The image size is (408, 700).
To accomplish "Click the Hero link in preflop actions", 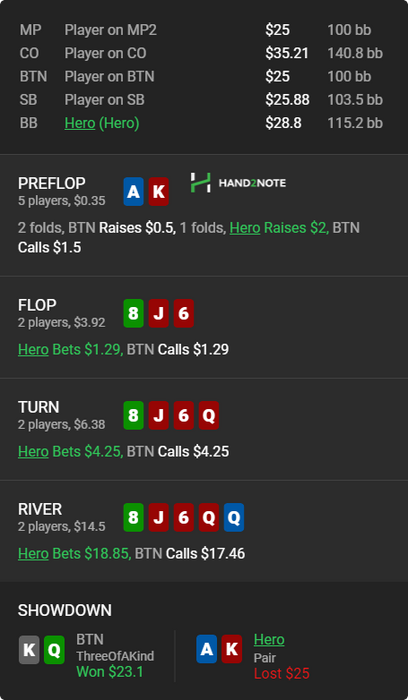I will [245, 228].
